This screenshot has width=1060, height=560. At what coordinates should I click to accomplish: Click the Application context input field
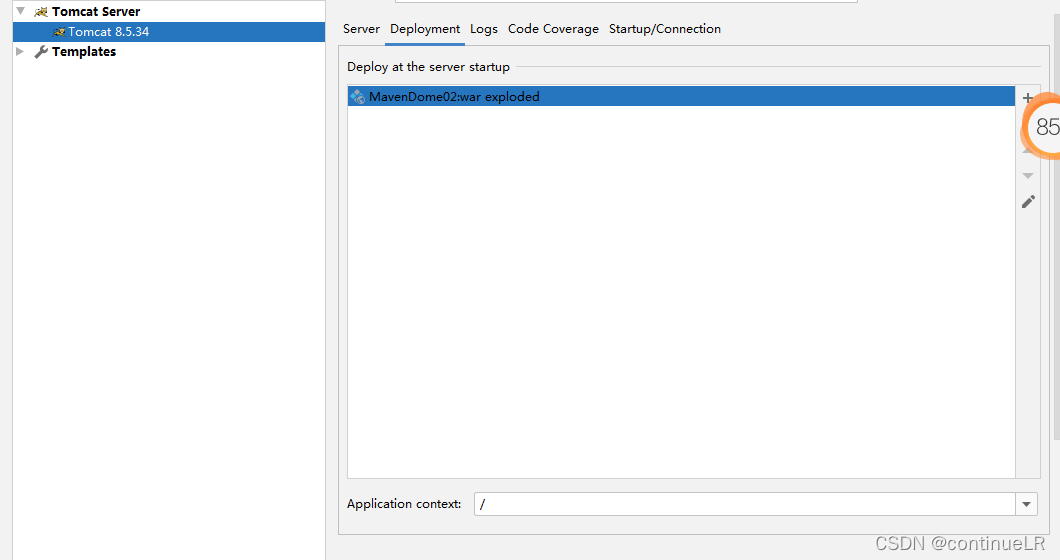coord(744,504)
